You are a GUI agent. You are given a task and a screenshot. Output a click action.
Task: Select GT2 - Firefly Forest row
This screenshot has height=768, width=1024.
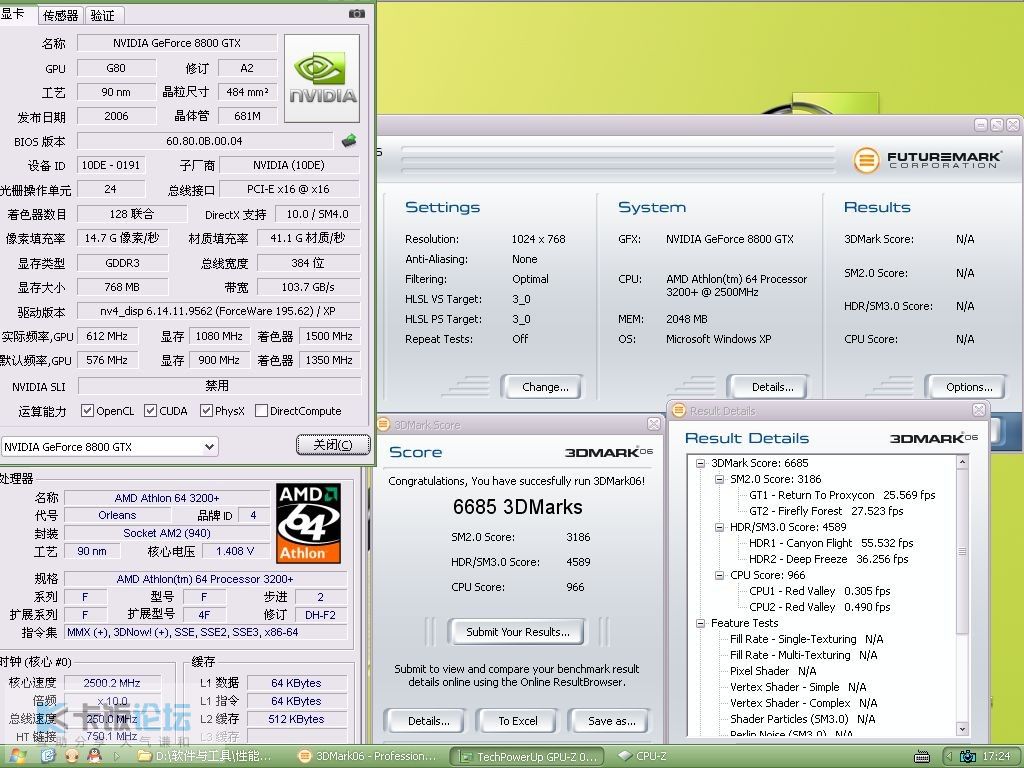coord(826,511)
